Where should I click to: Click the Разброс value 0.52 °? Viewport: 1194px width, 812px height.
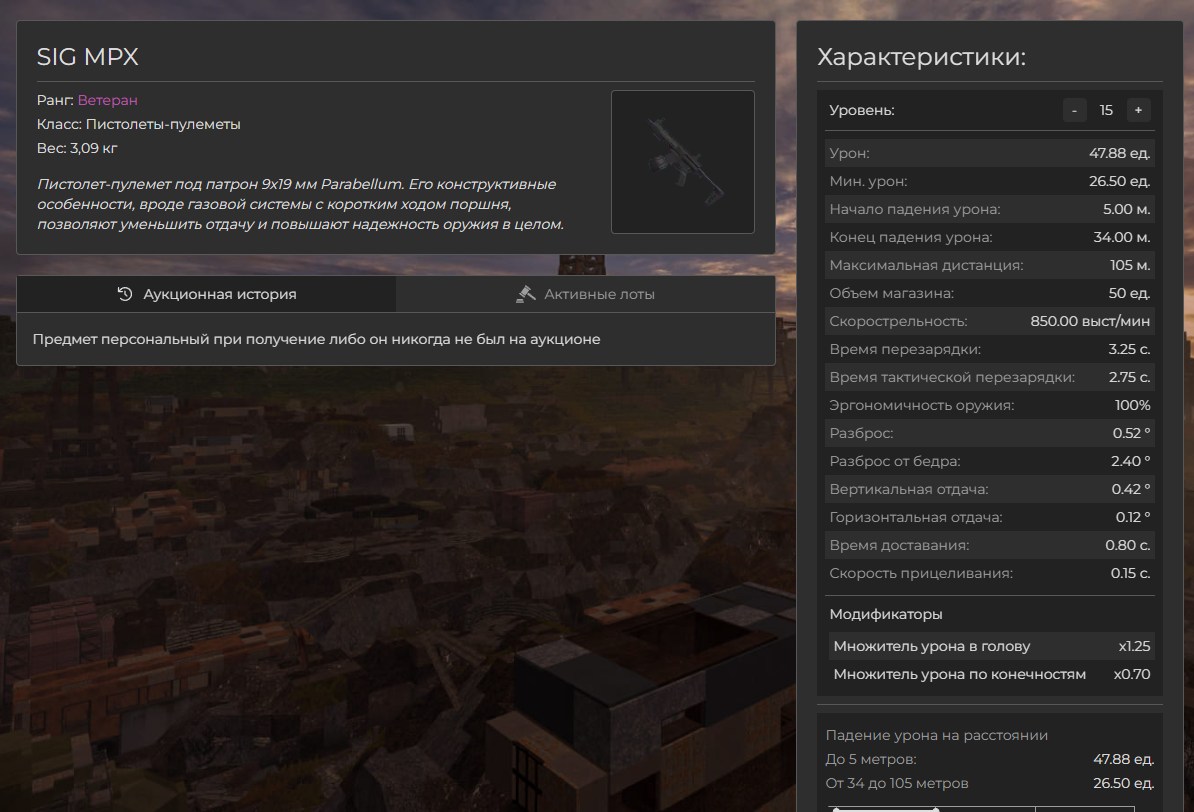(x=1132, y=433)
